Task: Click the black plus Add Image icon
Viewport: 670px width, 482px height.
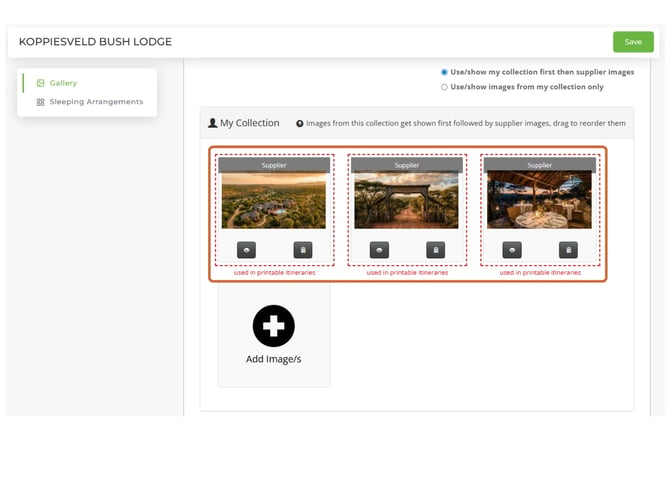Action: coord(273,326)
